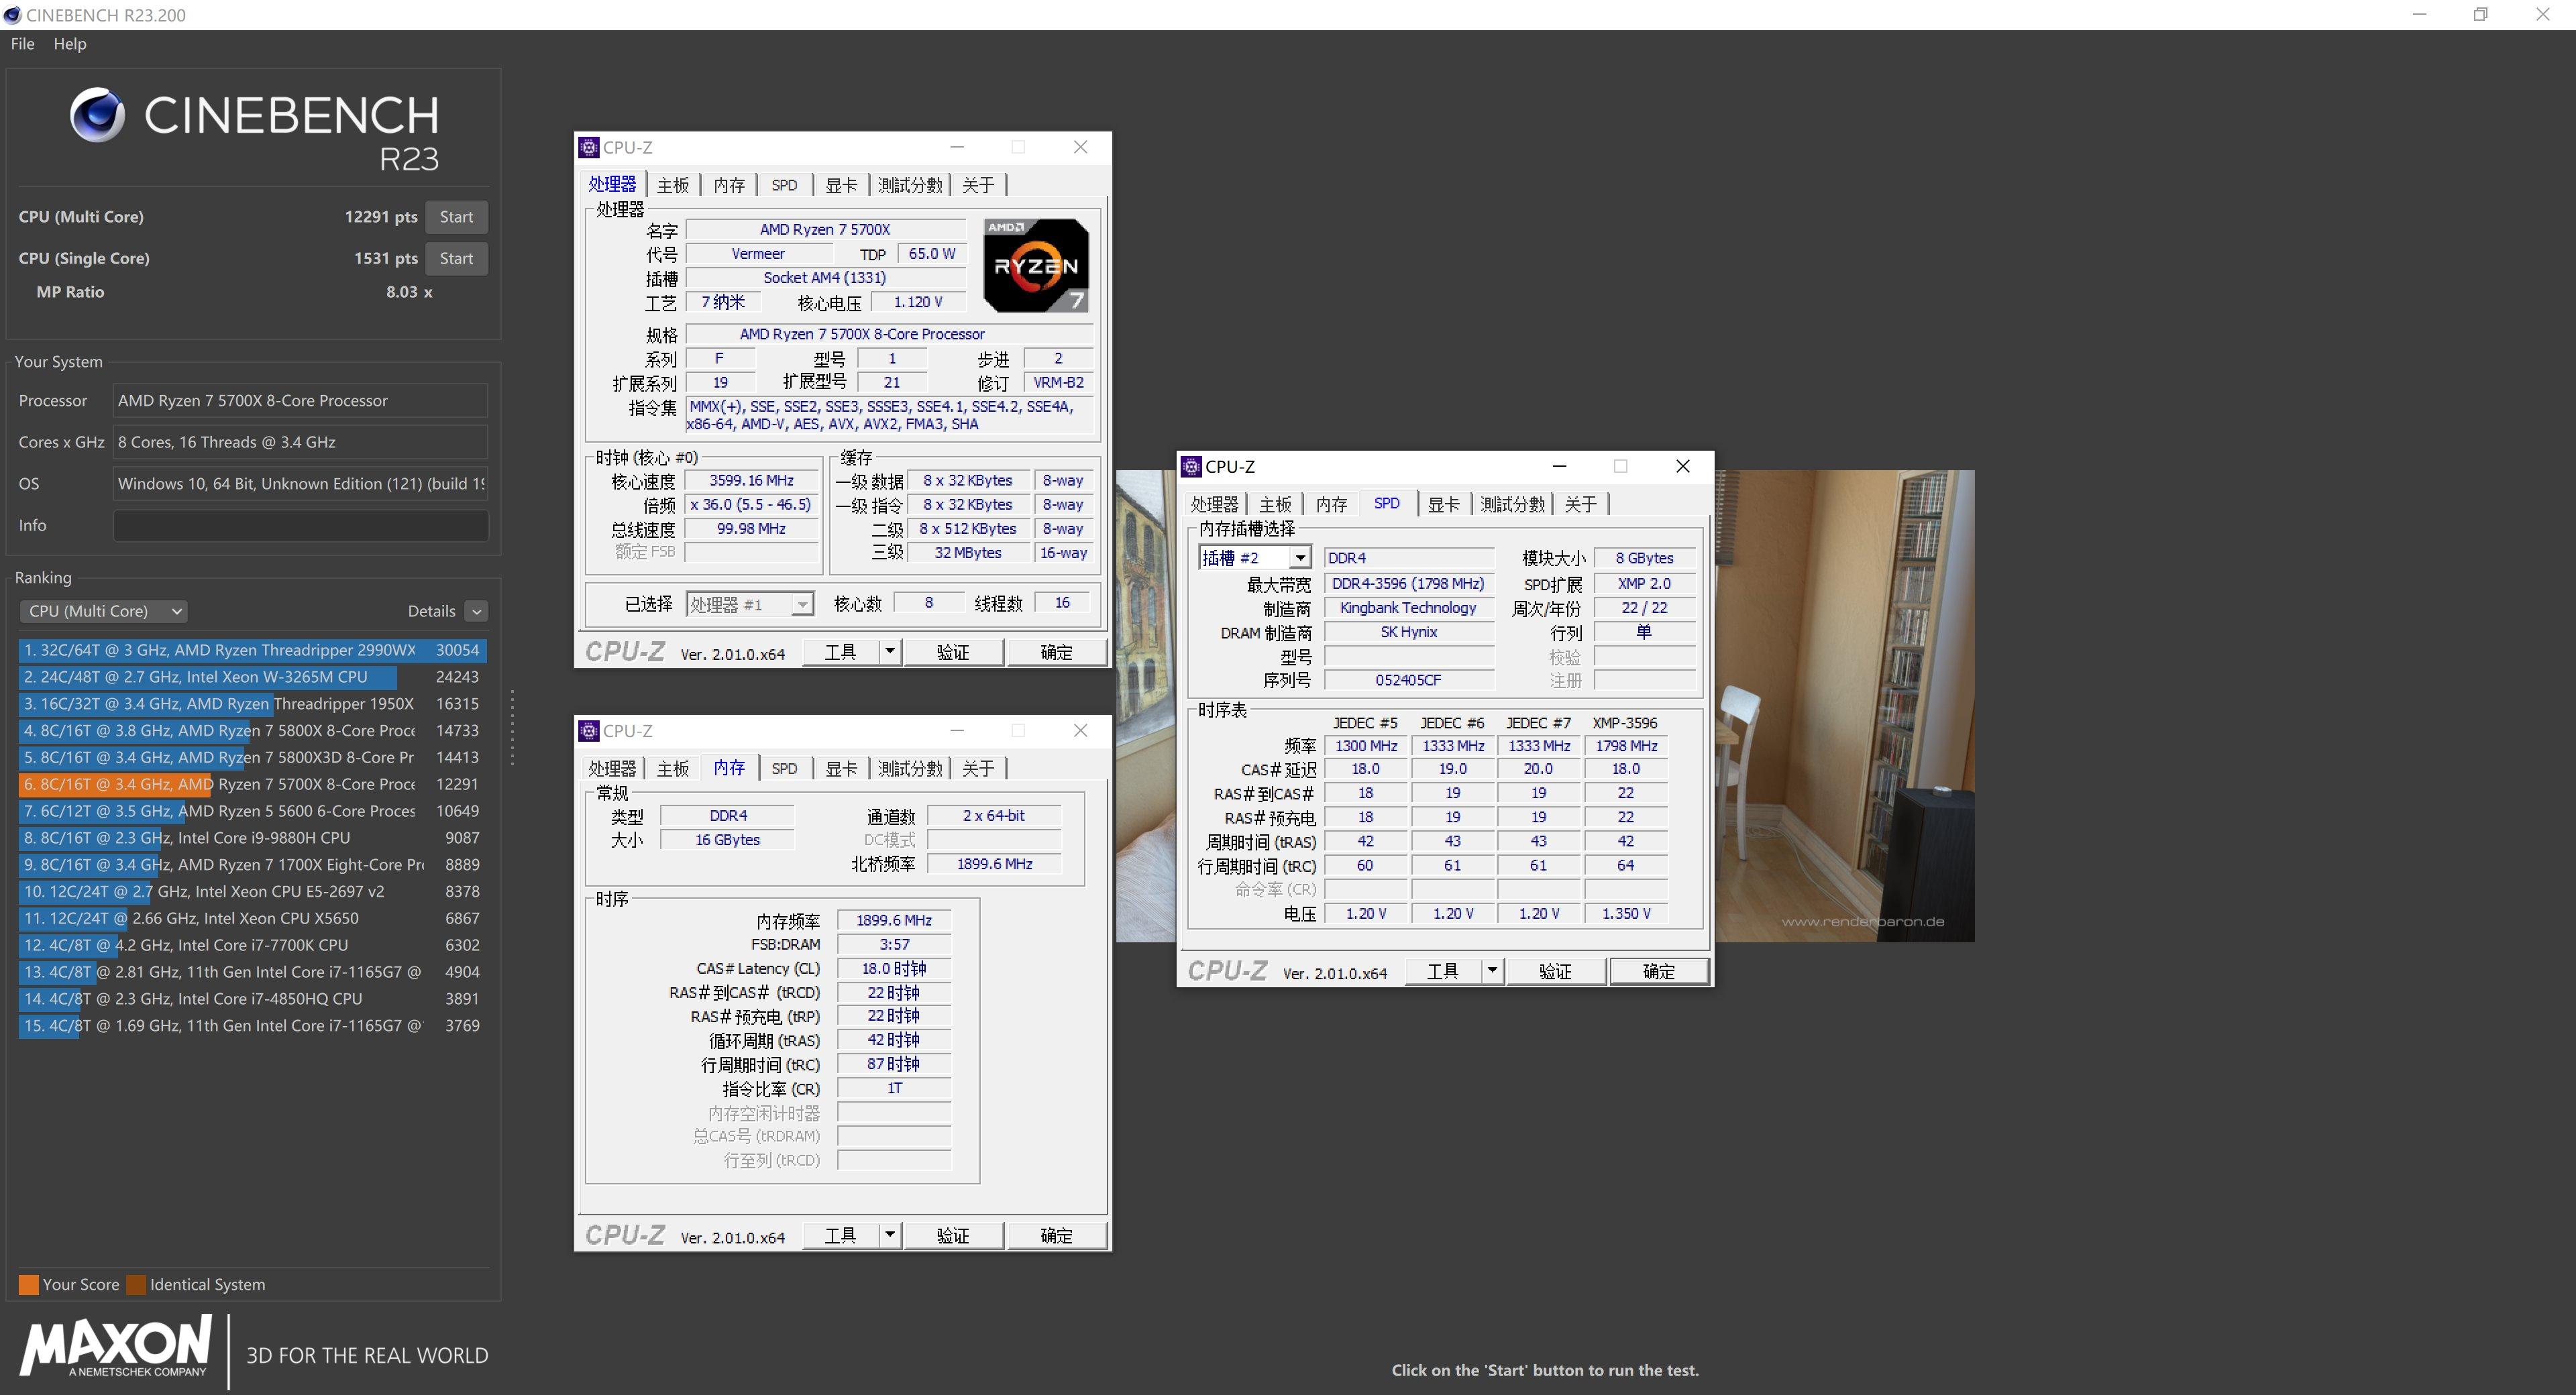
Task: Expand the Details dropdown in Ranking panel
Action: (475, 611)
